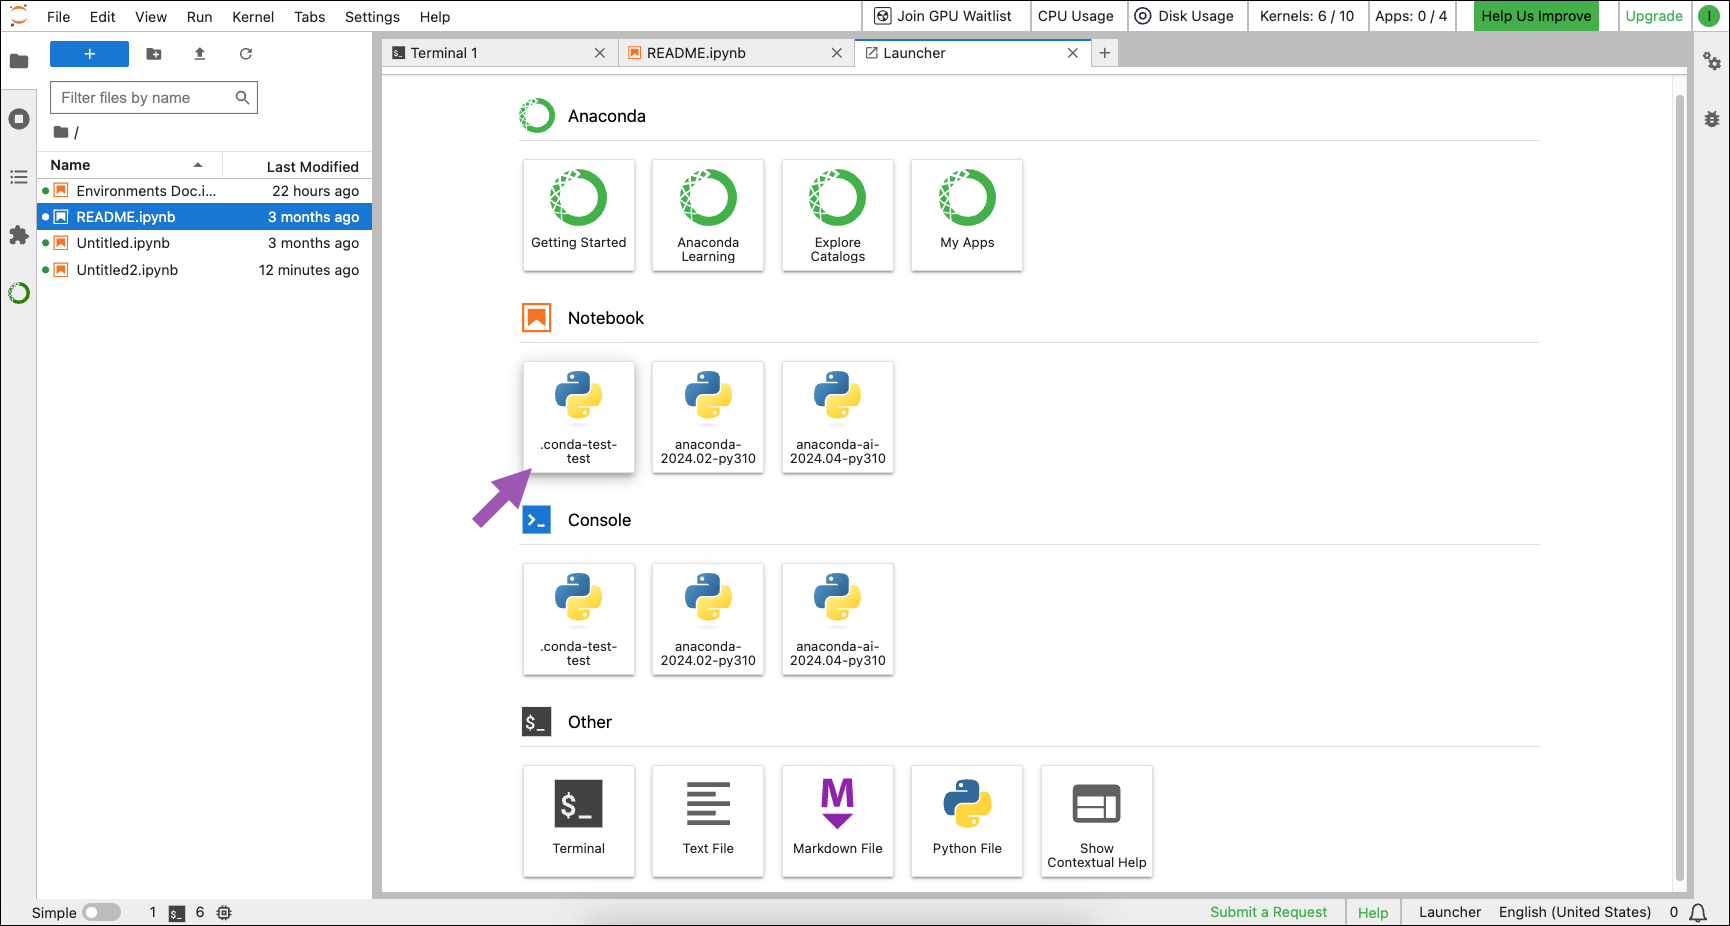Refresh the file browser listing
This screenshot has width=1730, height=926.
click(x=246, y=54)
